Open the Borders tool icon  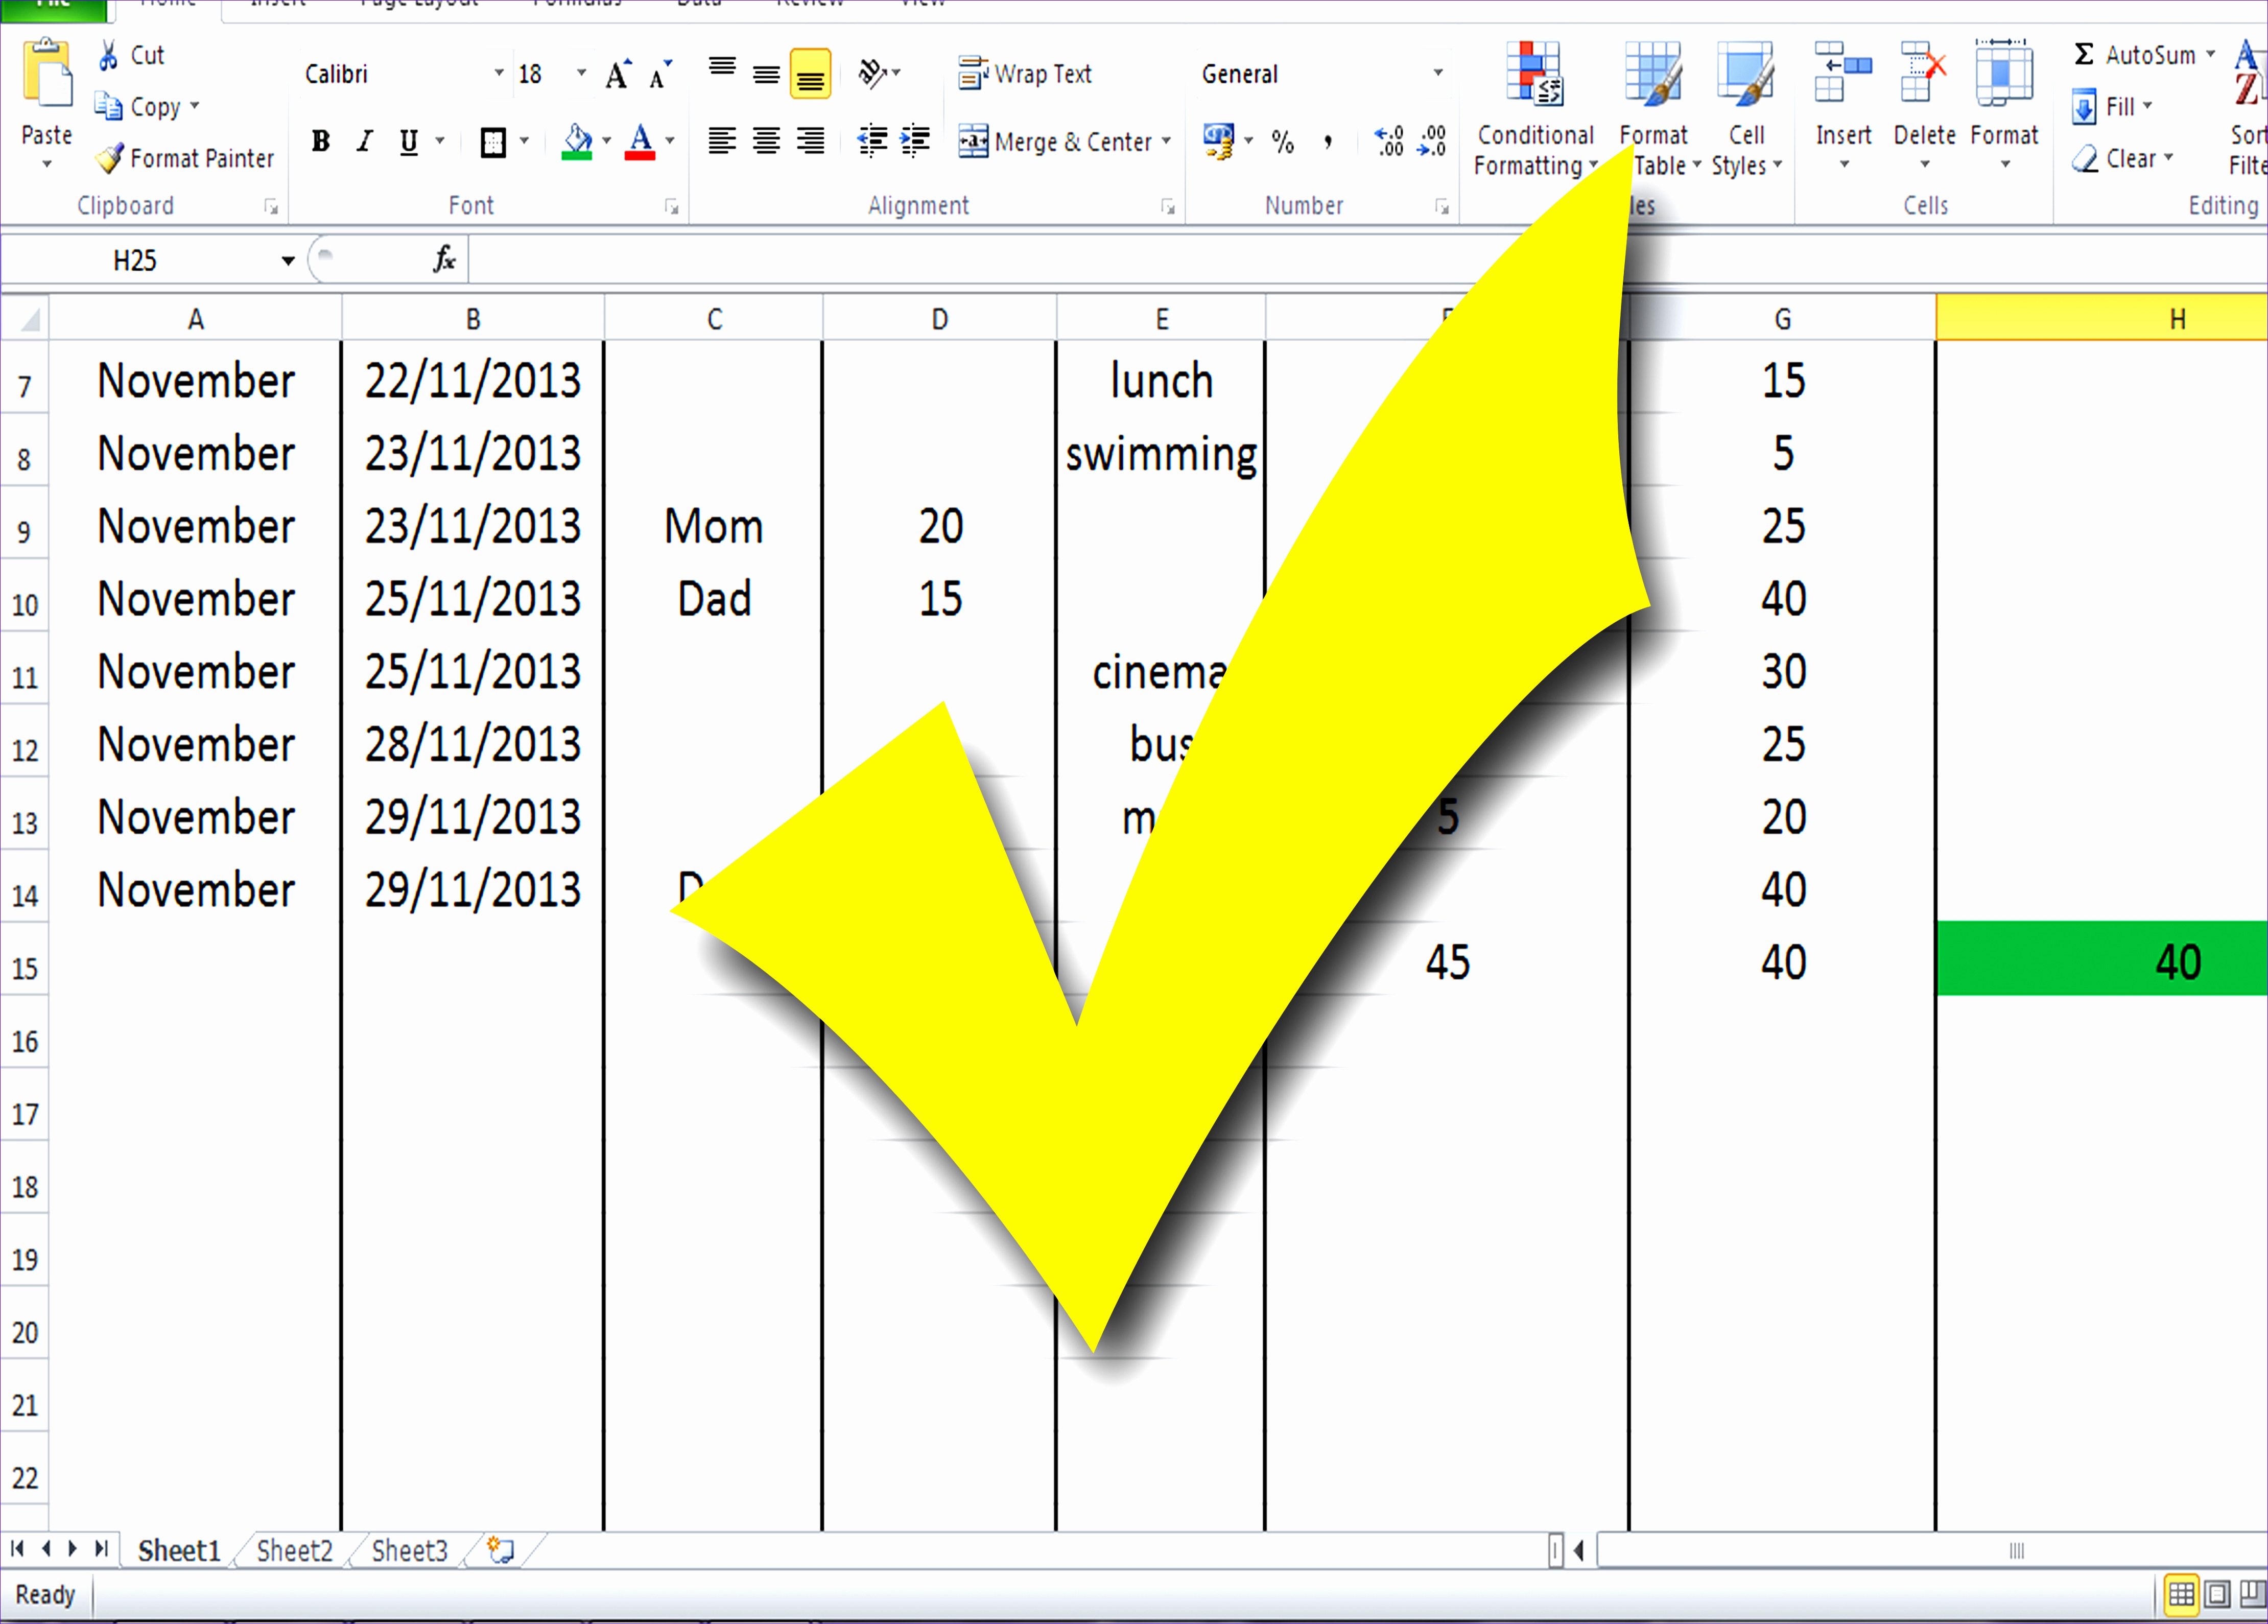[493, 142]
